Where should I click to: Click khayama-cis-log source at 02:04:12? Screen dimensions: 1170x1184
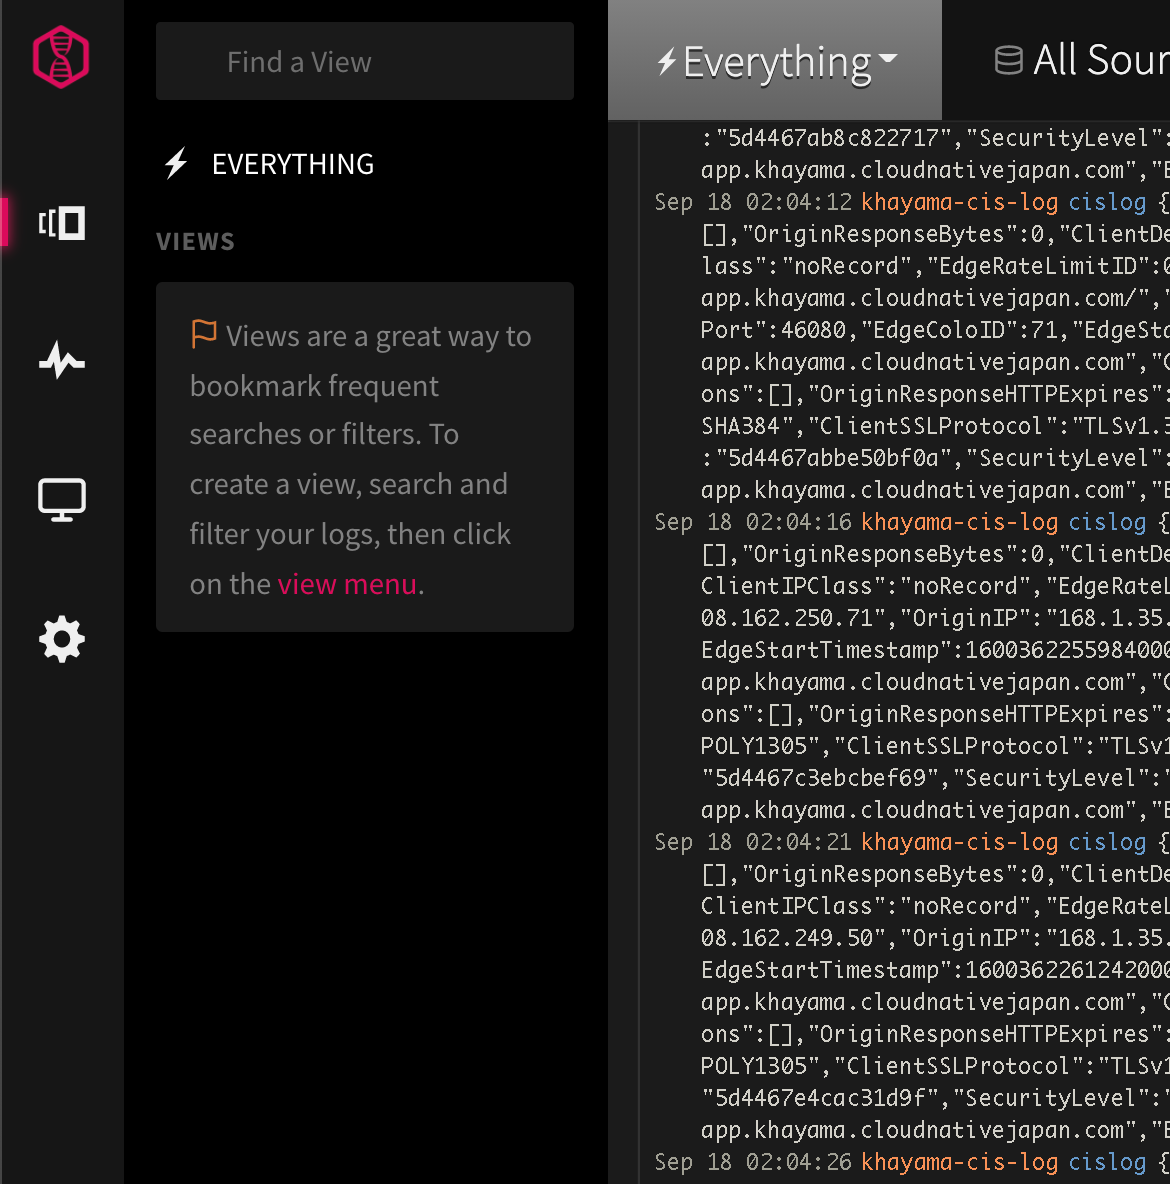(x=959, y=202)
